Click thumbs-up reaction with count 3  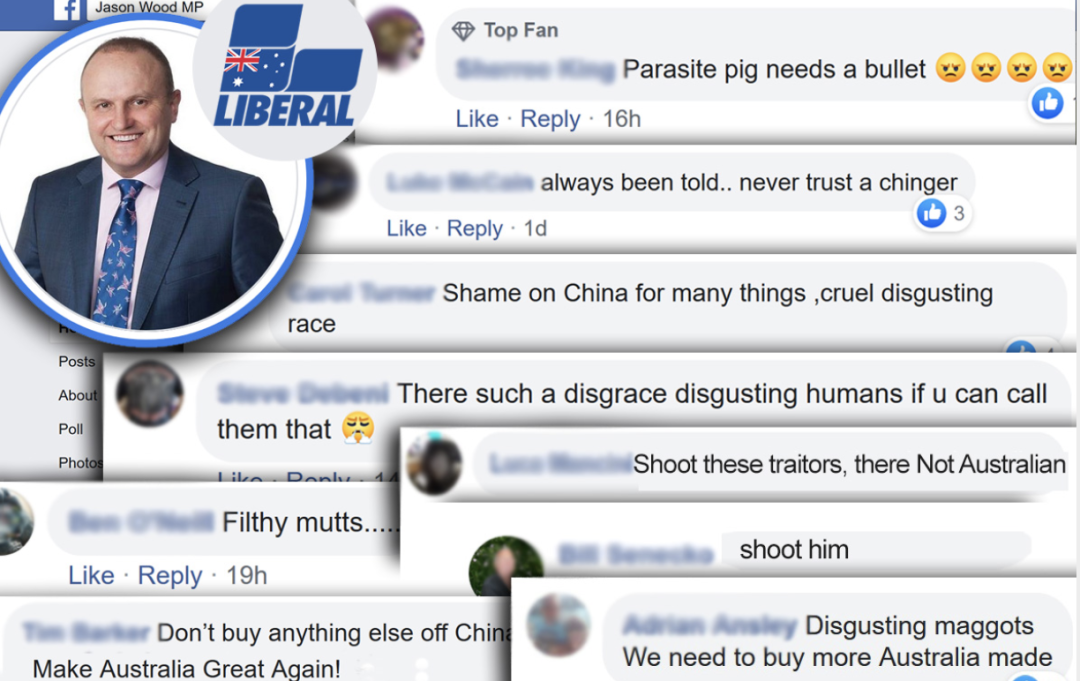click(x=931, y=213)
